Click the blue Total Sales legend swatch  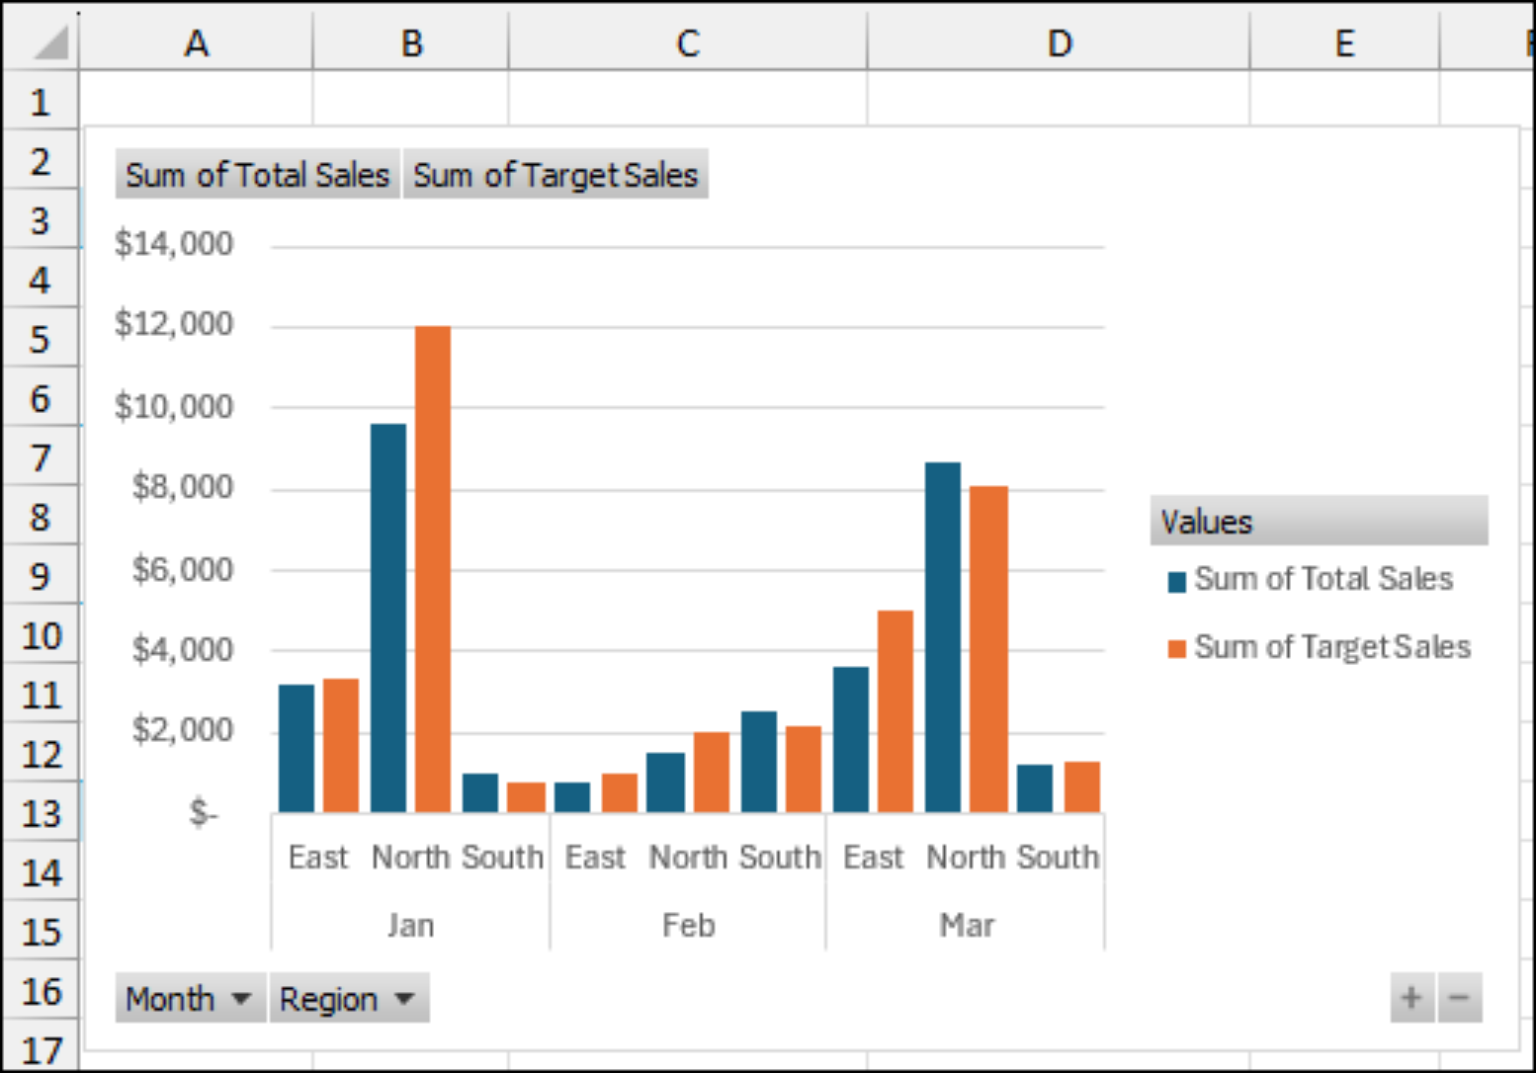click(x=1177, y=581)
